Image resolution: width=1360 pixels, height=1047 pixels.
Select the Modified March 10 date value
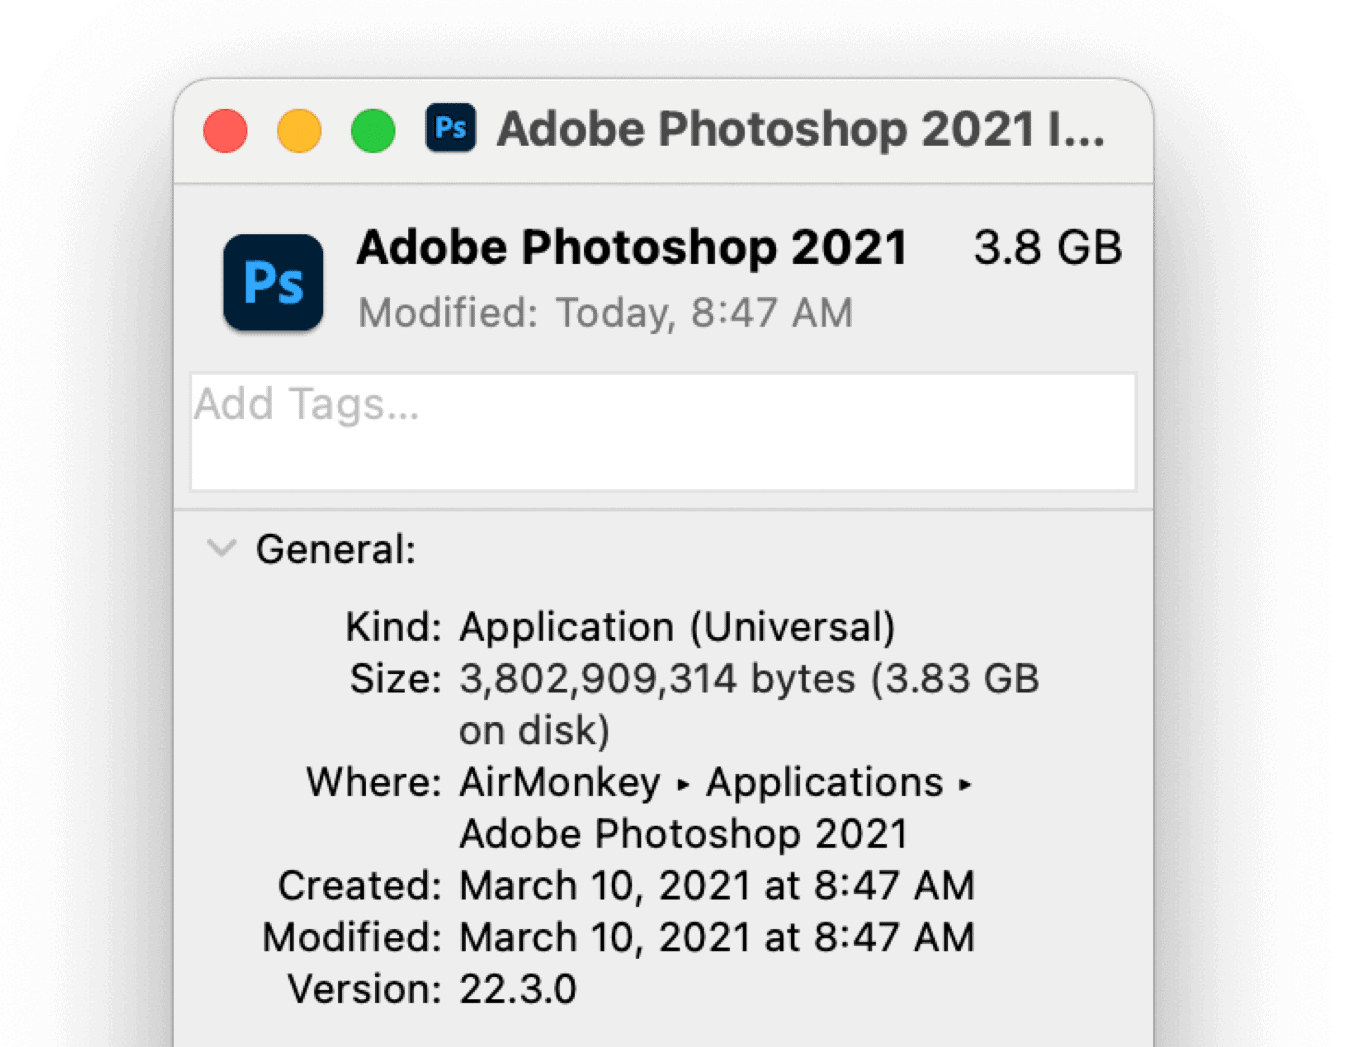pos(716,938)
